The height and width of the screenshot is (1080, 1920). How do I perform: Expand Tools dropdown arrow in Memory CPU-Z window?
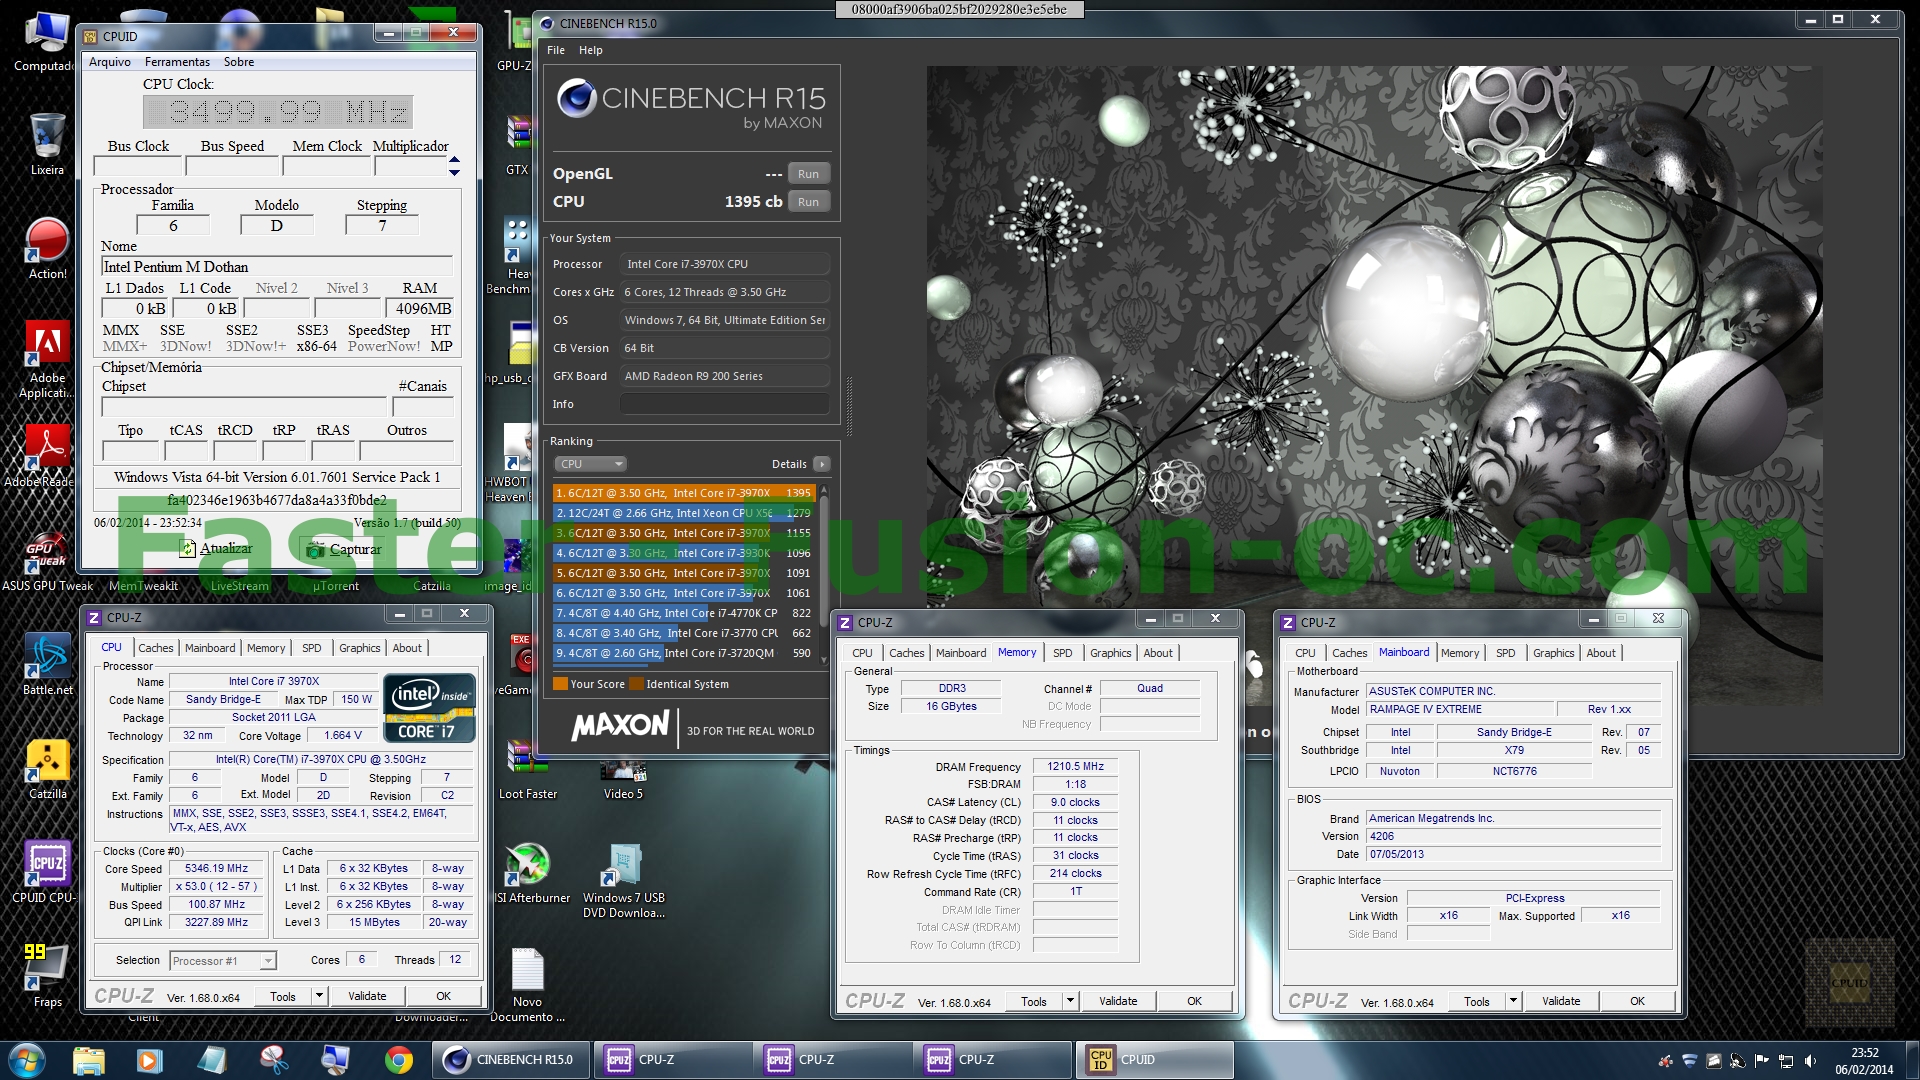click(x=1070, y=1001)
